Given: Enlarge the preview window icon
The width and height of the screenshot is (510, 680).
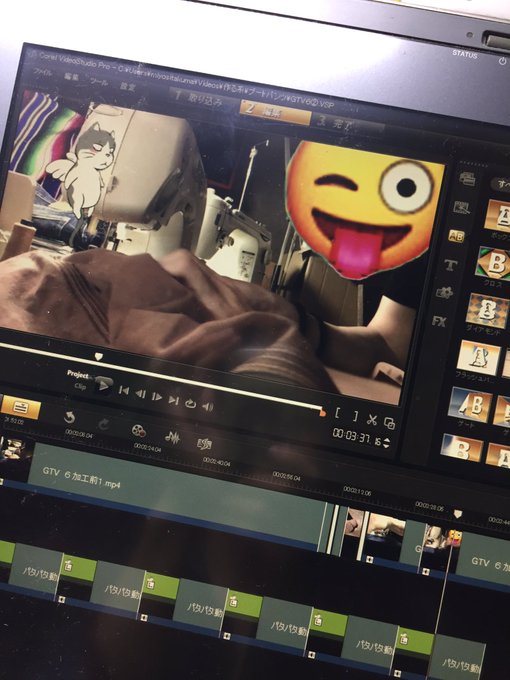Looking at the screenshot, I should pos(389,423).
